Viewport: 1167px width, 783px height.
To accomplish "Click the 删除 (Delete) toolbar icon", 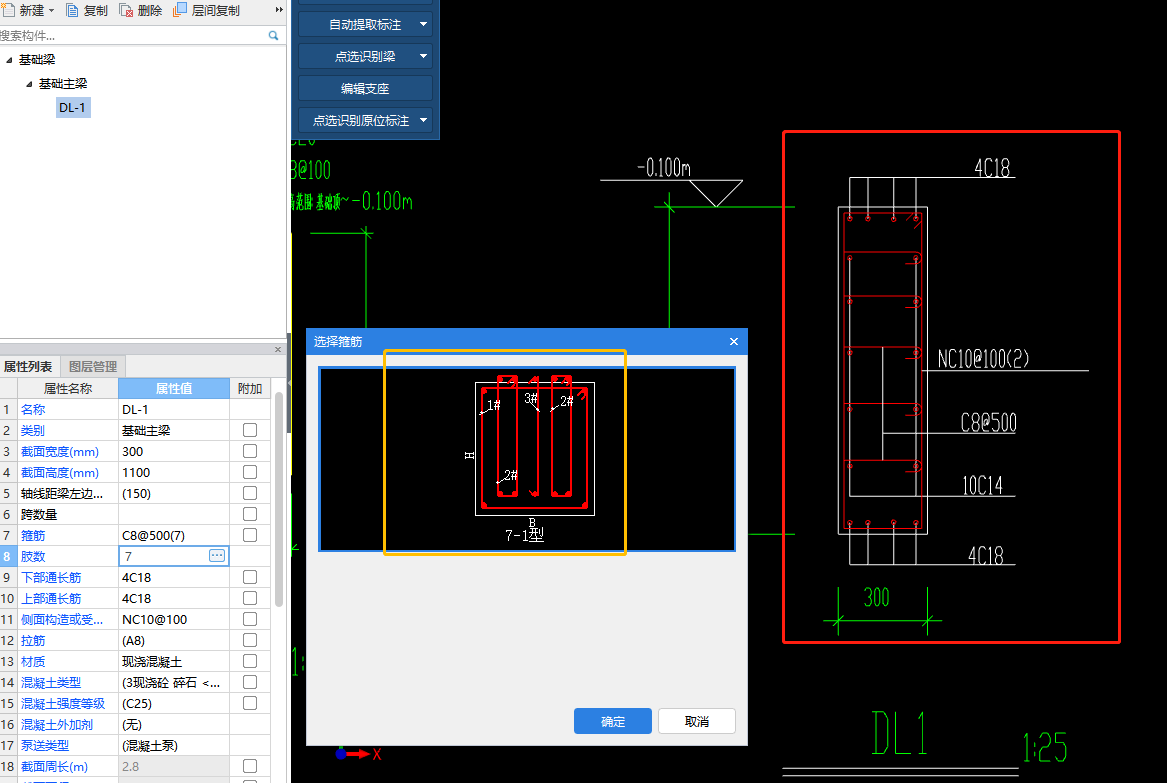I will [x=126, y=10].
